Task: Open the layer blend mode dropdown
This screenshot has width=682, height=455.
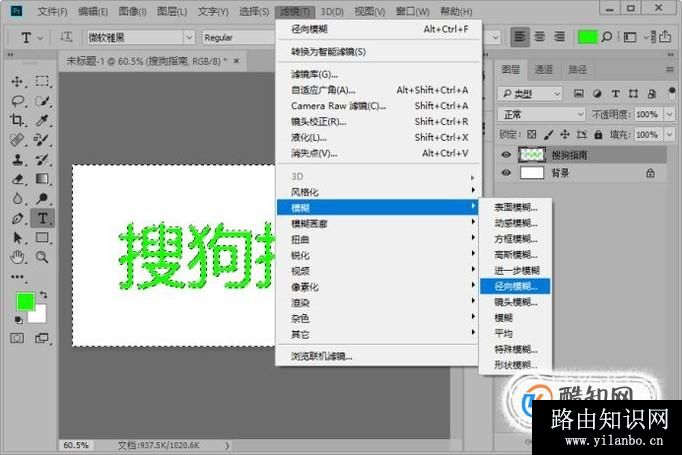Action: [x=542, y=114]
